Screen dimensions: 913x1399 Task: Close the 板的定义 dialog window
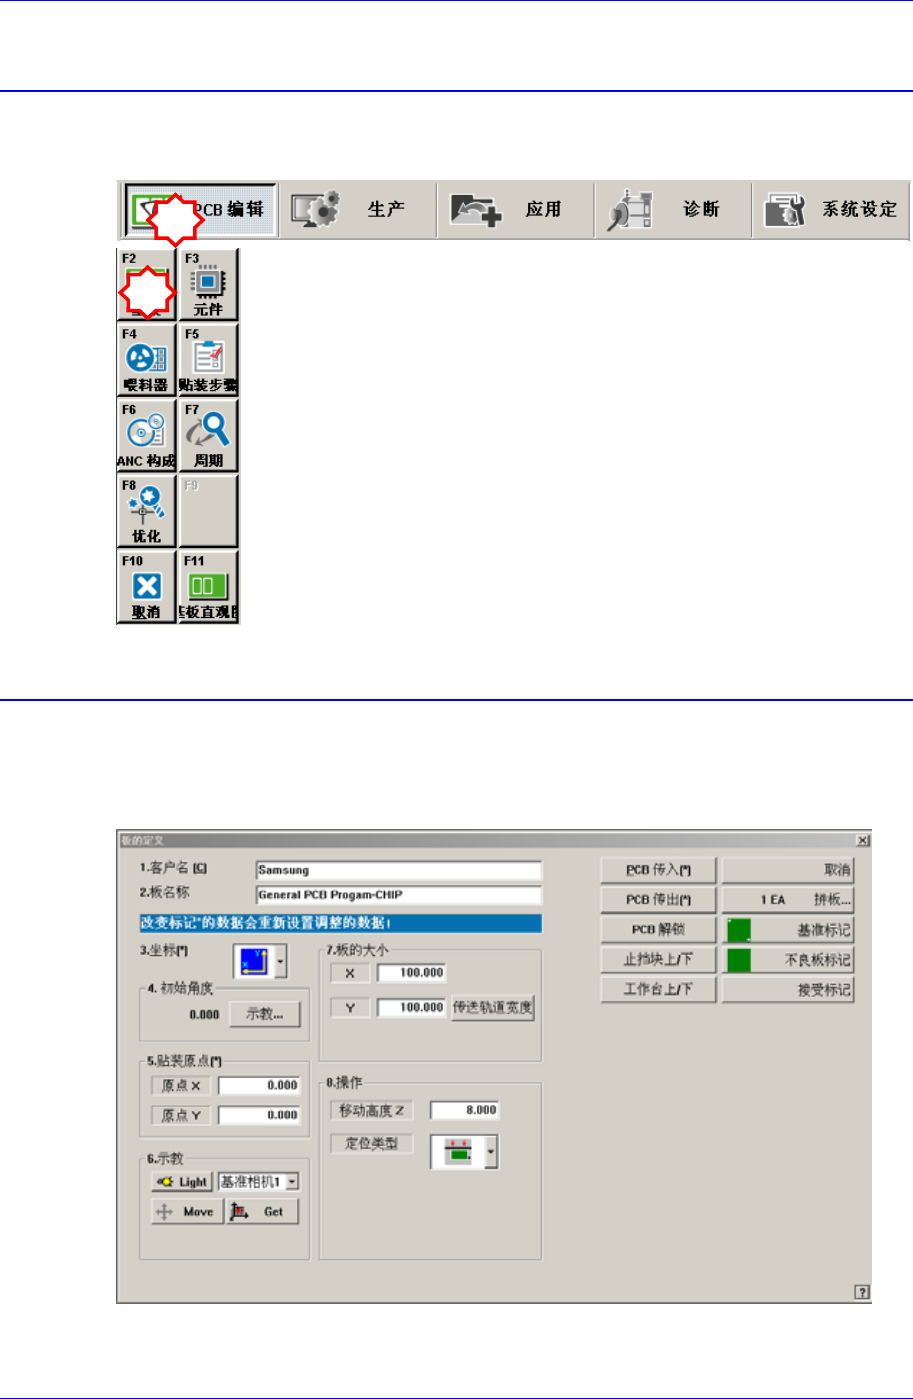coord(863,841)
